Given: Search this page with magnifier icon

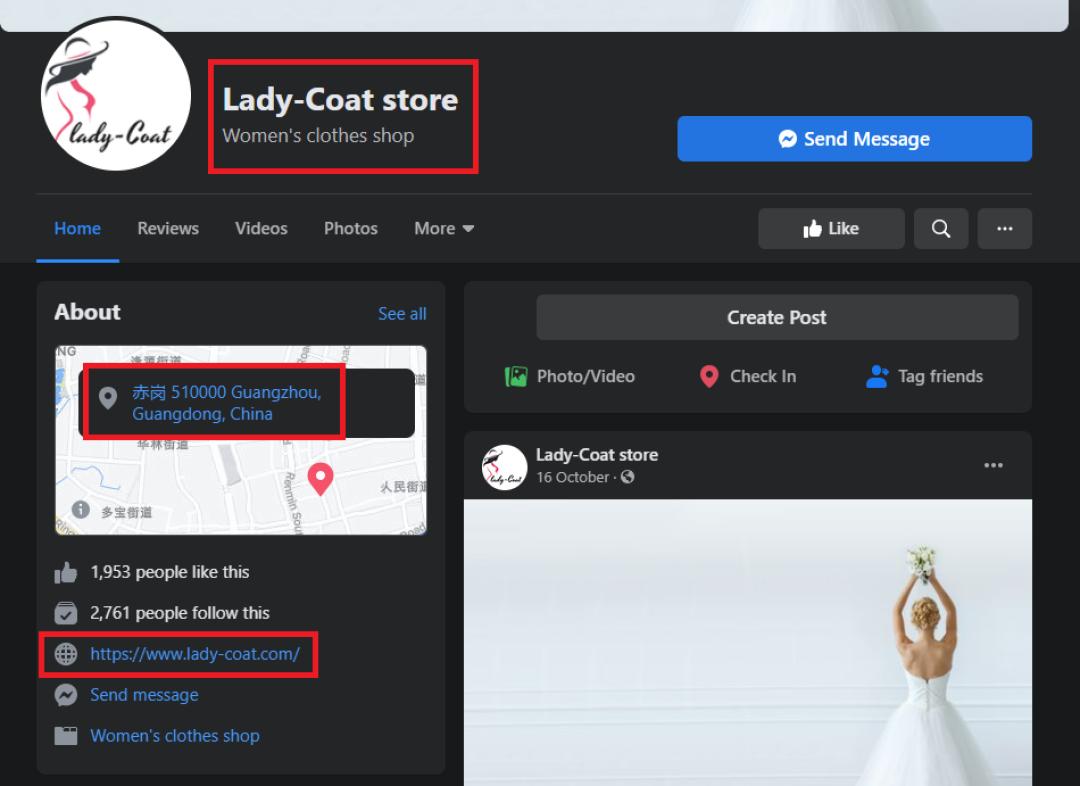Looking at the screenshot, I should click(941, 229).
